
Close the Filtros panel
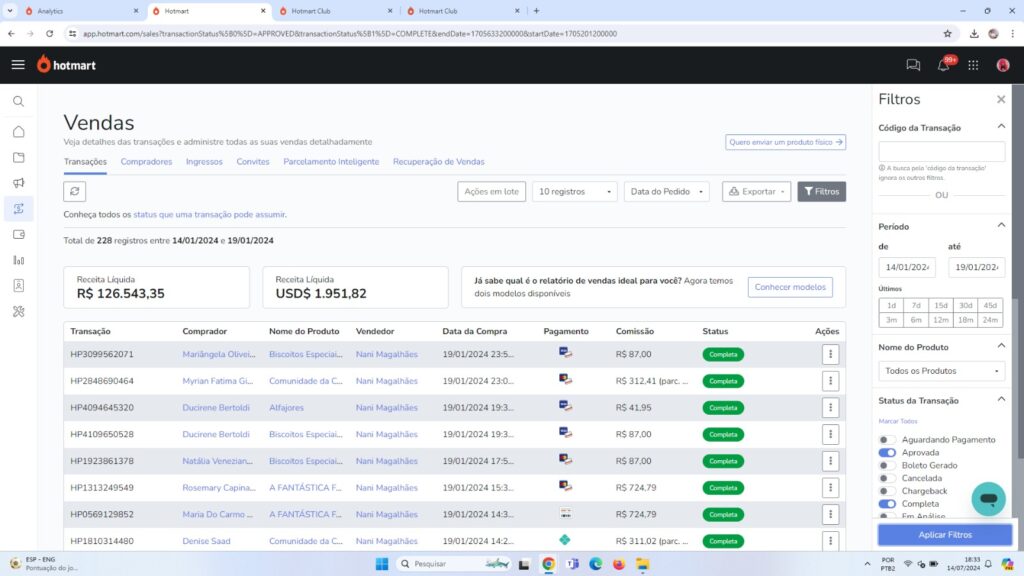coord(1001,99)
